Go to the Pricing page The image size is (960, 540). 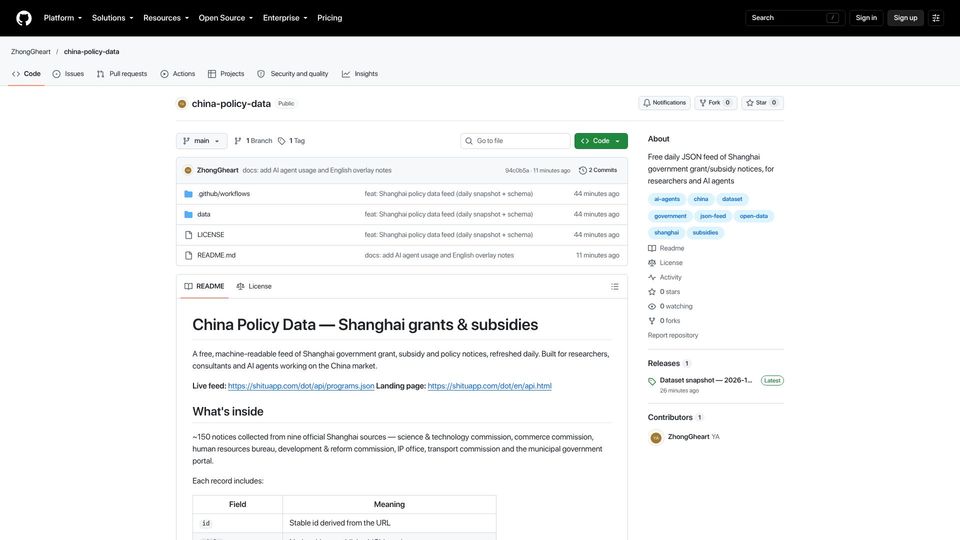[329, 18]
